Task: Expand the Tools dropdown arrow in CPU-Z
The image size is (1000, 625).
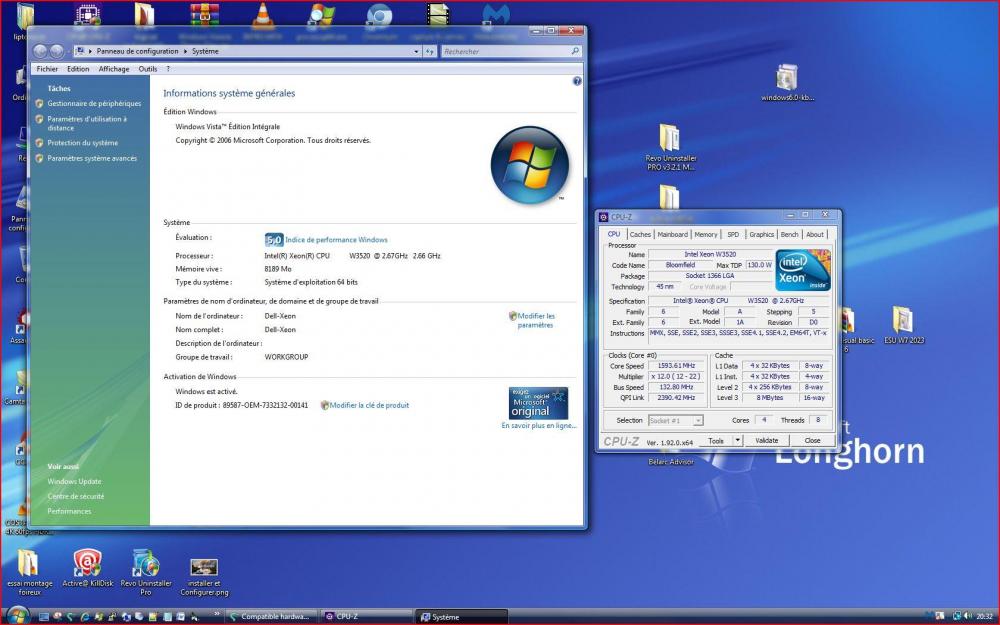Action: (x=738, y=440)
